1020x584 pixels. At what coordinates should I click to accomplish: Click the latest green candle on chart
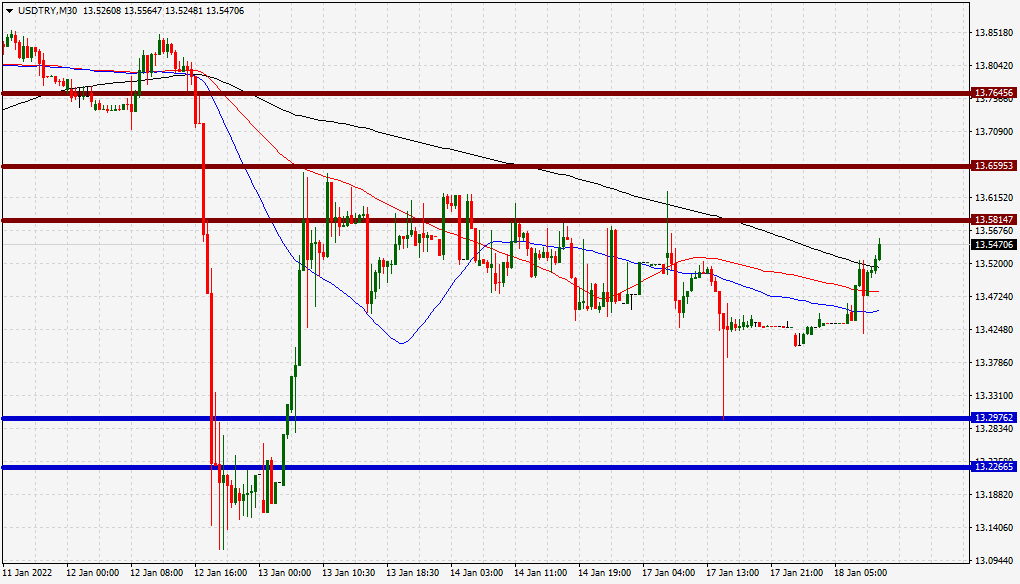coord(879,249)
